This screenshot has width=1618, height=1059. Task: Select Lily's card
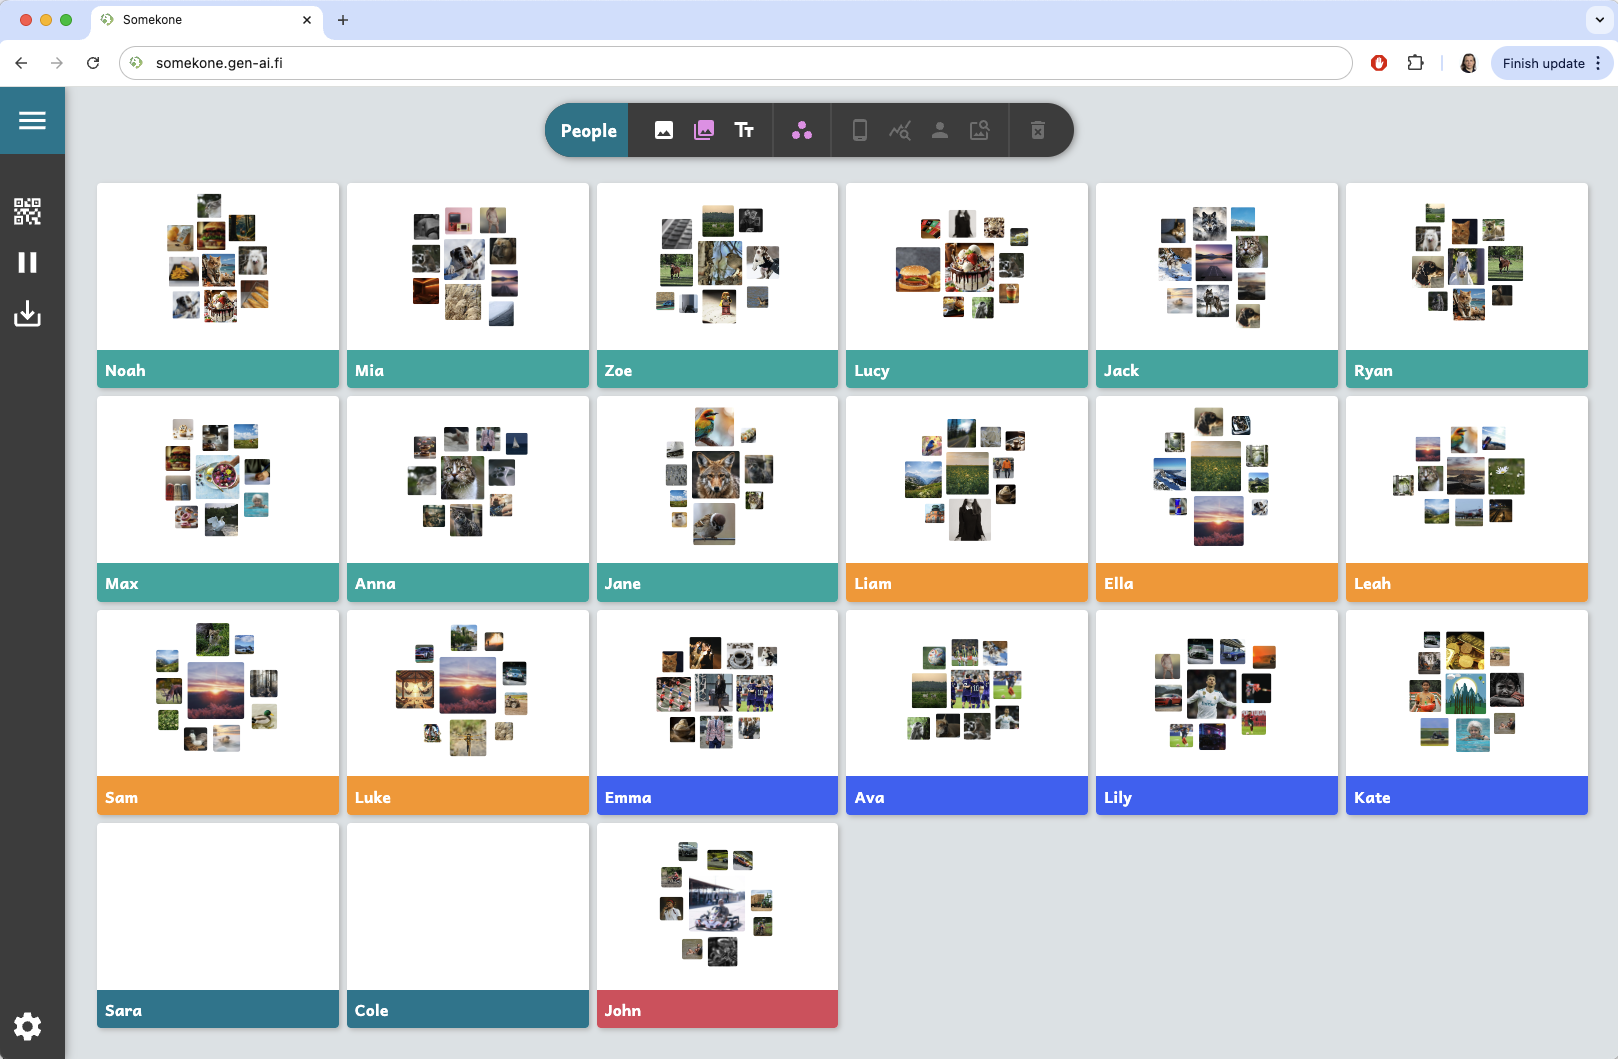[1217, 712]
